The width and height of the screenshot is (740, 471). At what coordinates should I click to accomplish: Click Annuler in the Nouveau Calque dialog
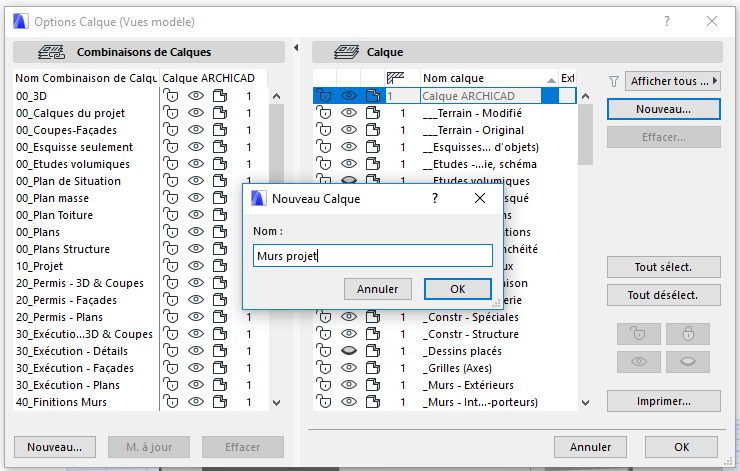tap(378, 289)
